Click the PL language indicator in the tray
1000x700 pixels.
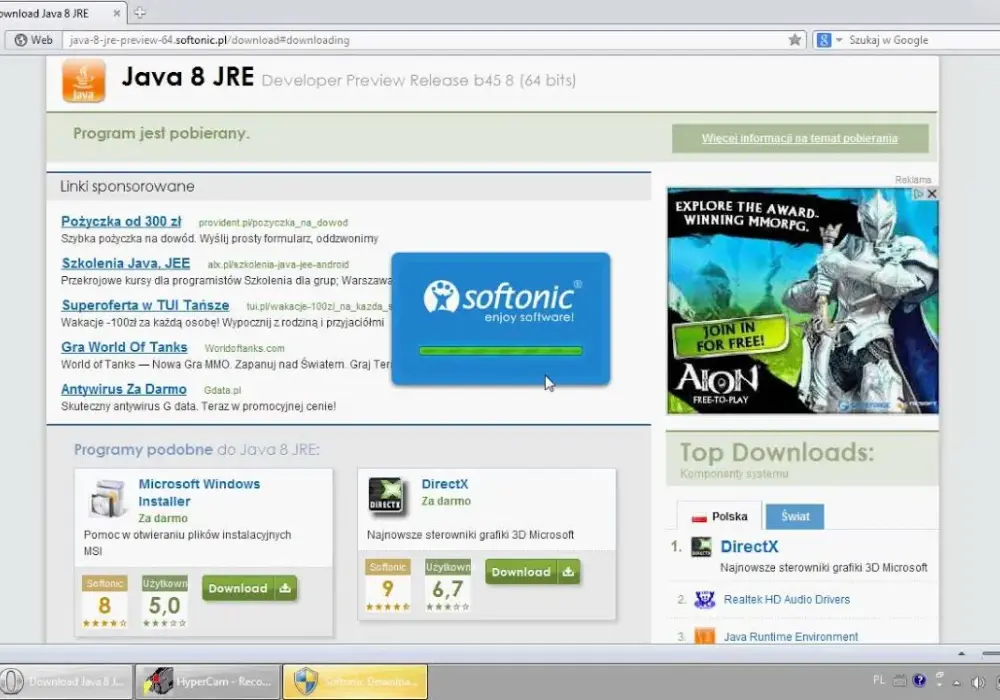(x=879, y=680)
